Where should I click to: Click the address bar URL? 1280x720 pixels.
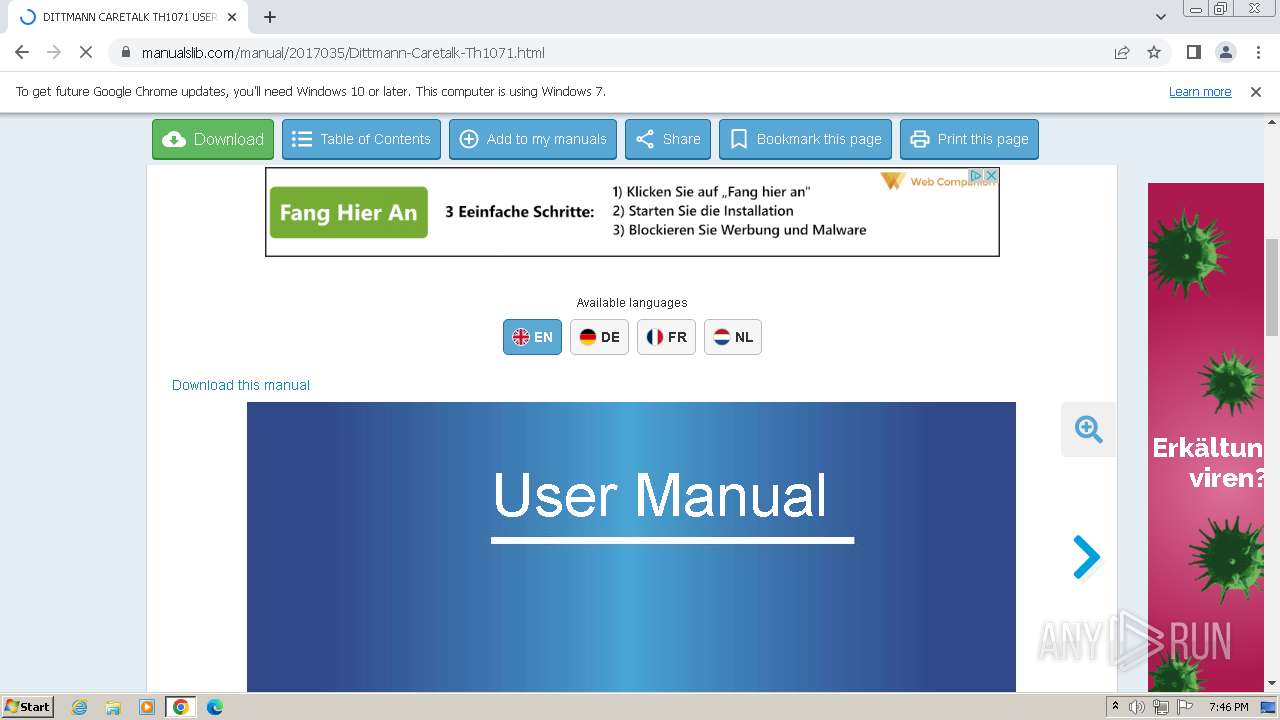(343, 53)
